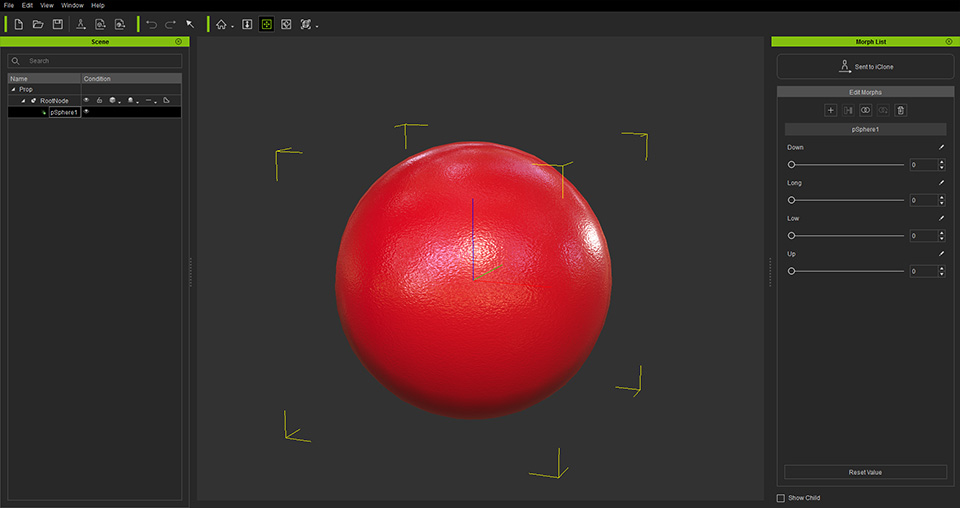Close the Morph List panel with its header icon
Image resolution: width=960 pixels, height=508 pixels.
tap(949, 42)
